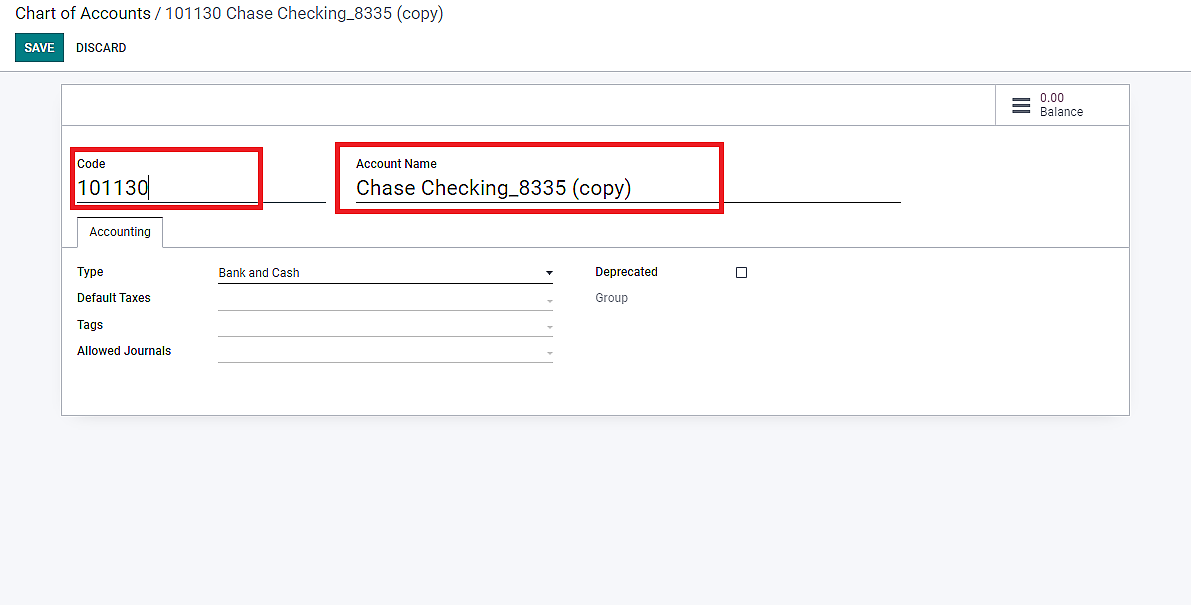Click the 0.00 balance value
Viewport: 1191px width, 605px height.
pyautogui.click(x=1052, y=98)
